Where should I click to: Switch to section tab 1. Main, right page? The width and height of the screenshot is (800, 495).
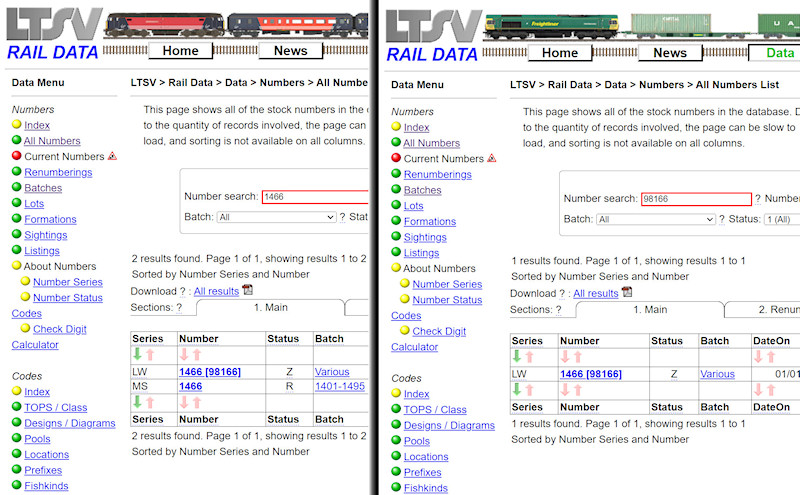click(651, 309)
